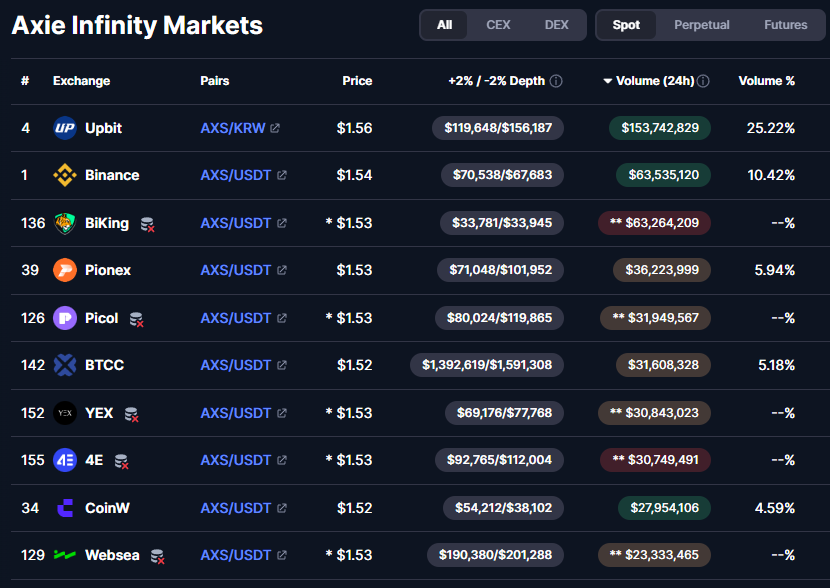Click external link icon on Websea AXS/USDT

pos(282,555)
